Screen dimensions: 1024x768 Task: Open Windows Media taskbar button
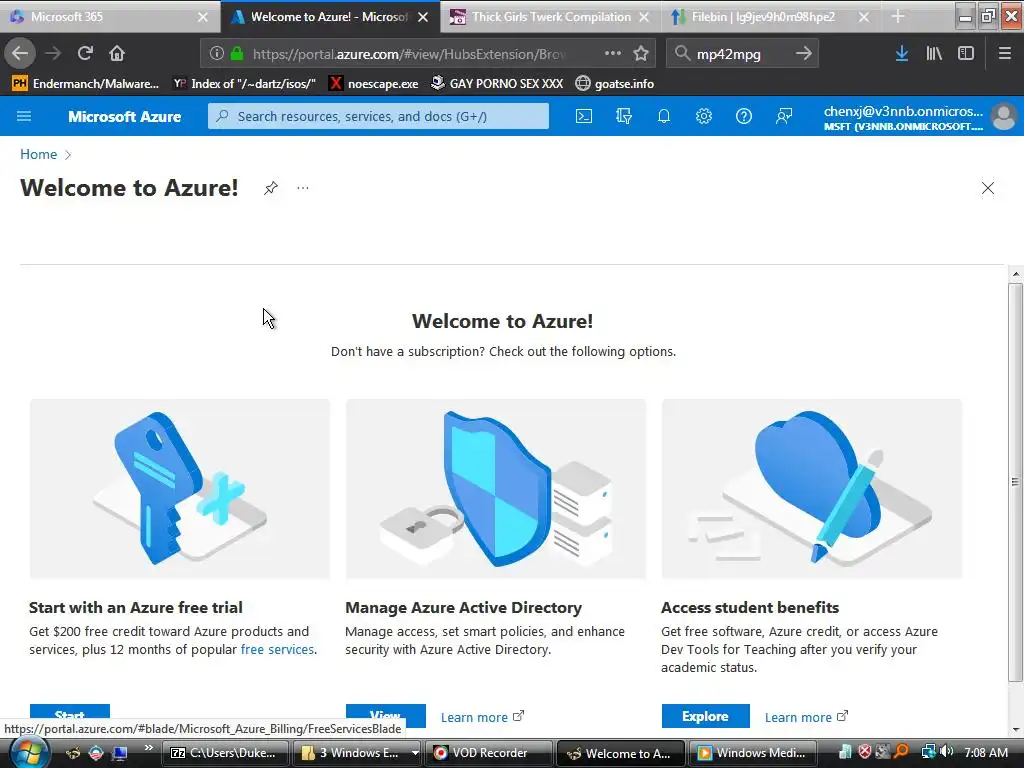pos(752,753)
